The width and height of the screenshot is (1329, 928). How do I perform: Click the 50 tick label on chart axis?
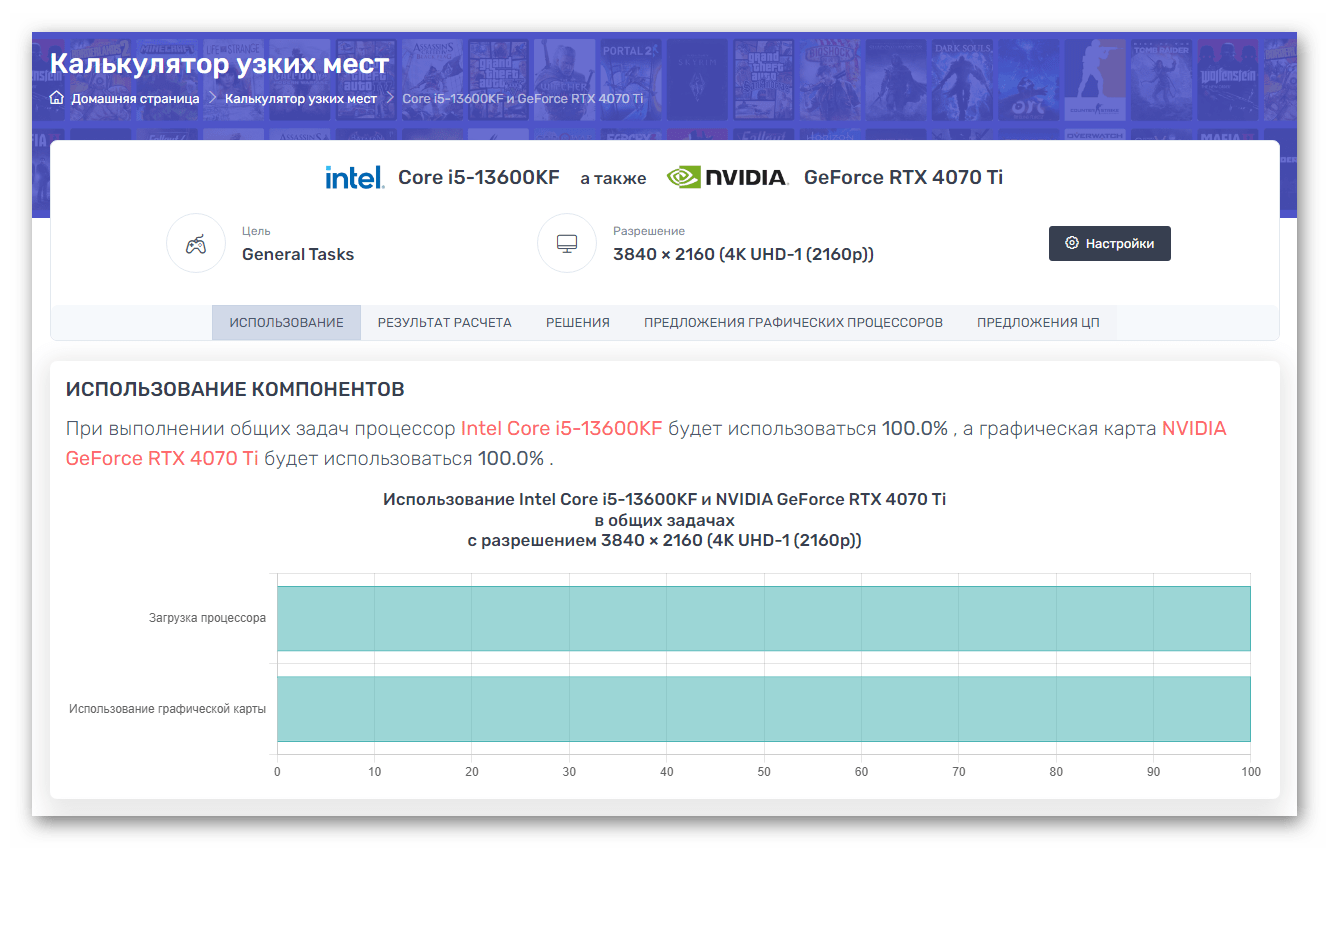[764, 772]
